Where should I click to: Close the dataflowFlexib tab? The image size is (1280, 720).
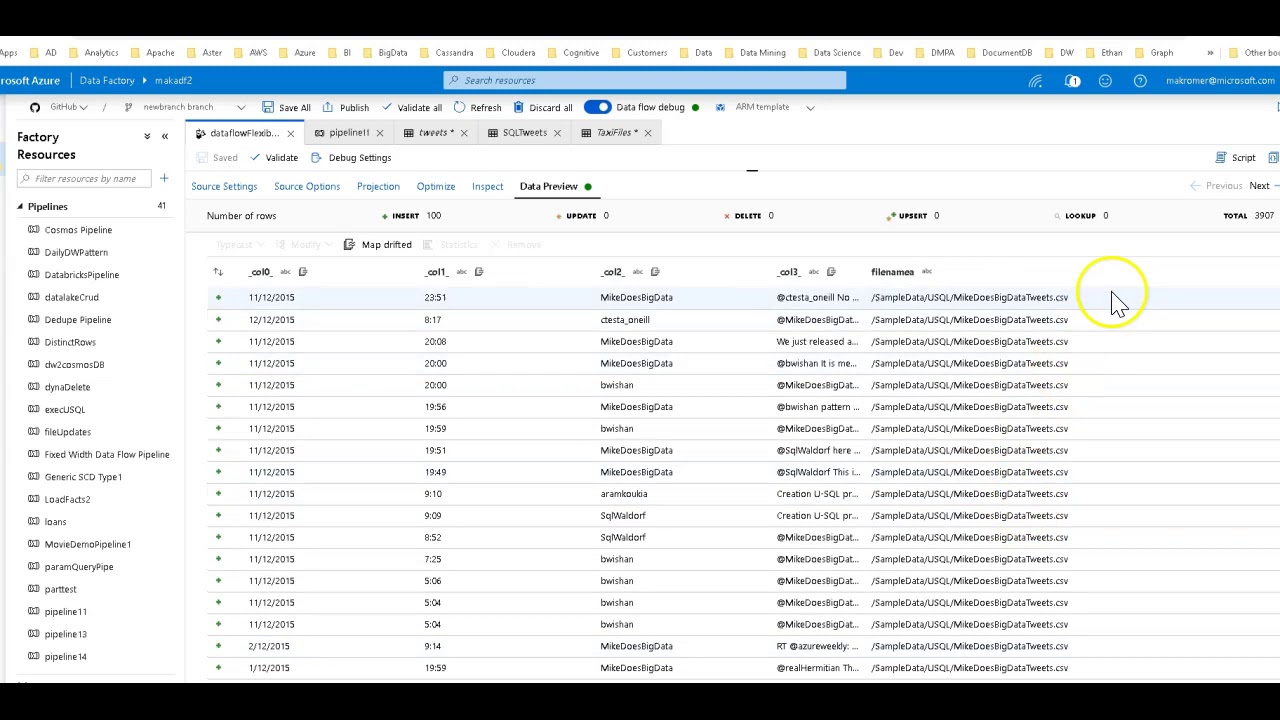(291, 133)
